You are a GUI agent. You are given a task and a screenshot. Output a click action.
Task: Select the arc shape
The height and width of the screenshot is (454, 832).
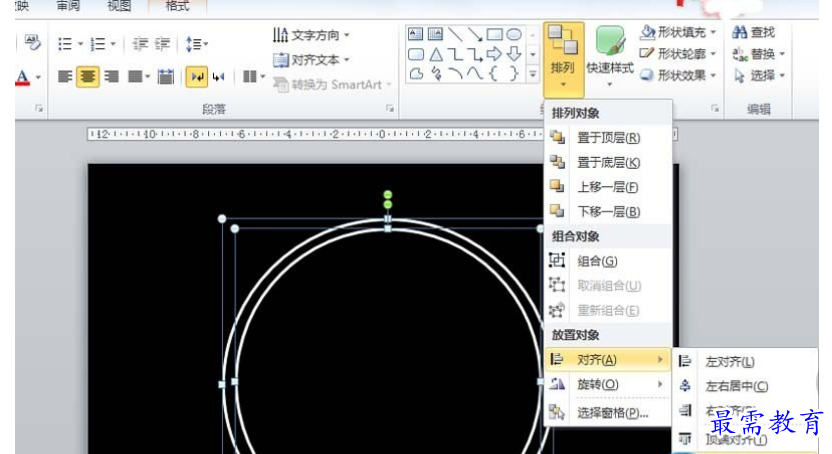pos(455,73)
